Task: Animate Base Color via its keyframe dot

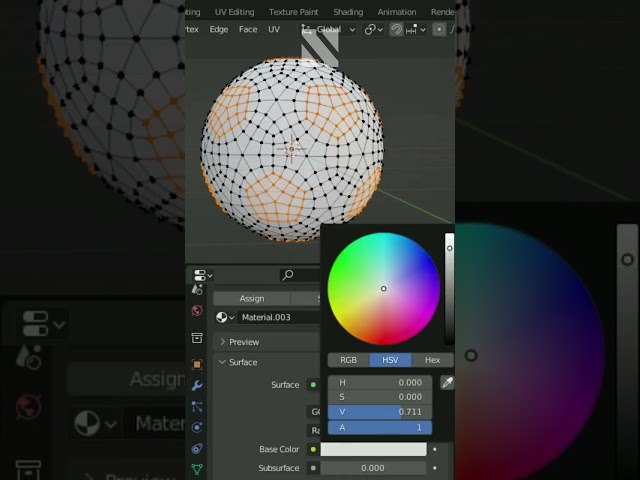Action: (x=435, y=449)
